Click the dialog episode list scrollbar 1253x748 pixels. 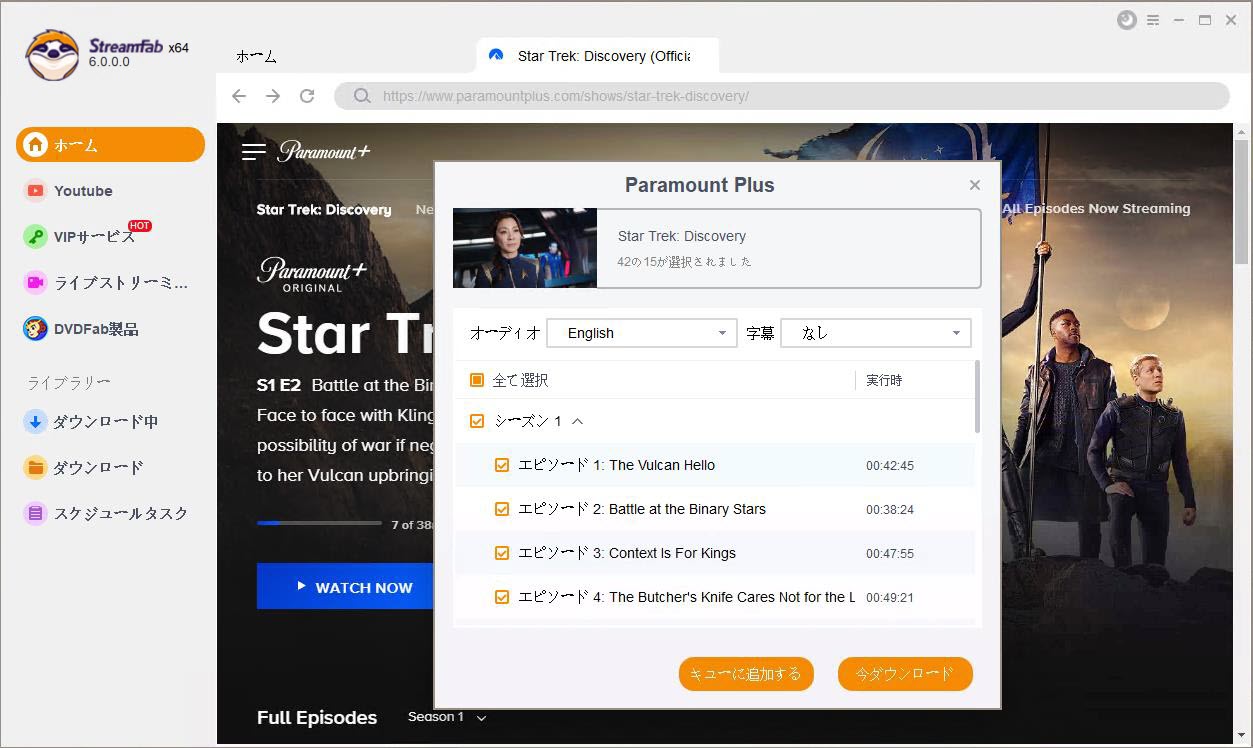977,397
